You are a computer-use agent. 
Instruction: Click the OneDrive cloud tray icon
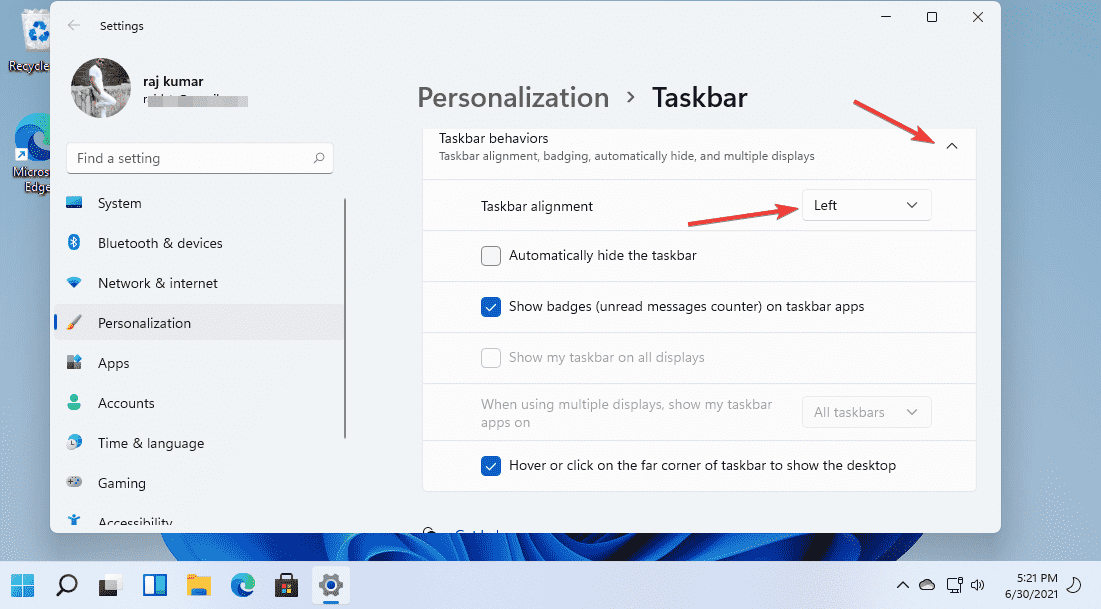pos(927,584)
